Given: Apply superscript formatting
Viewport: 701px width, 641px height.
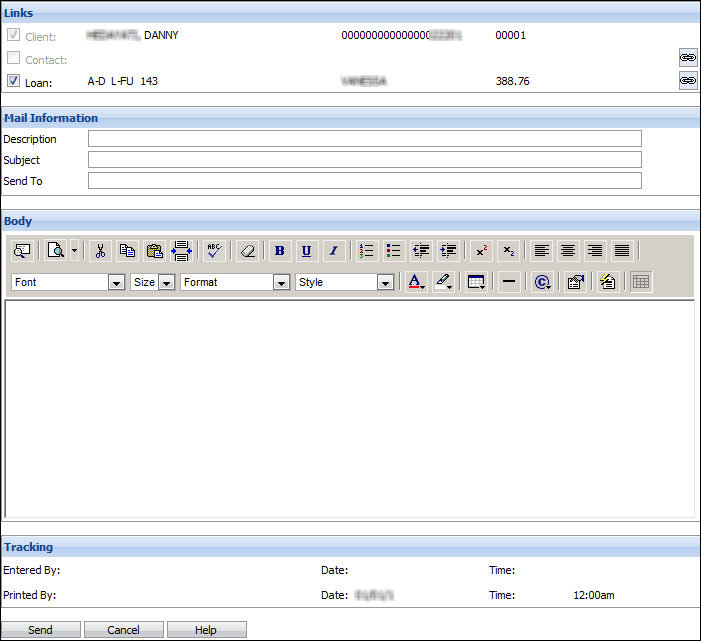Looking at the screenshot, I should pos(481,251).
